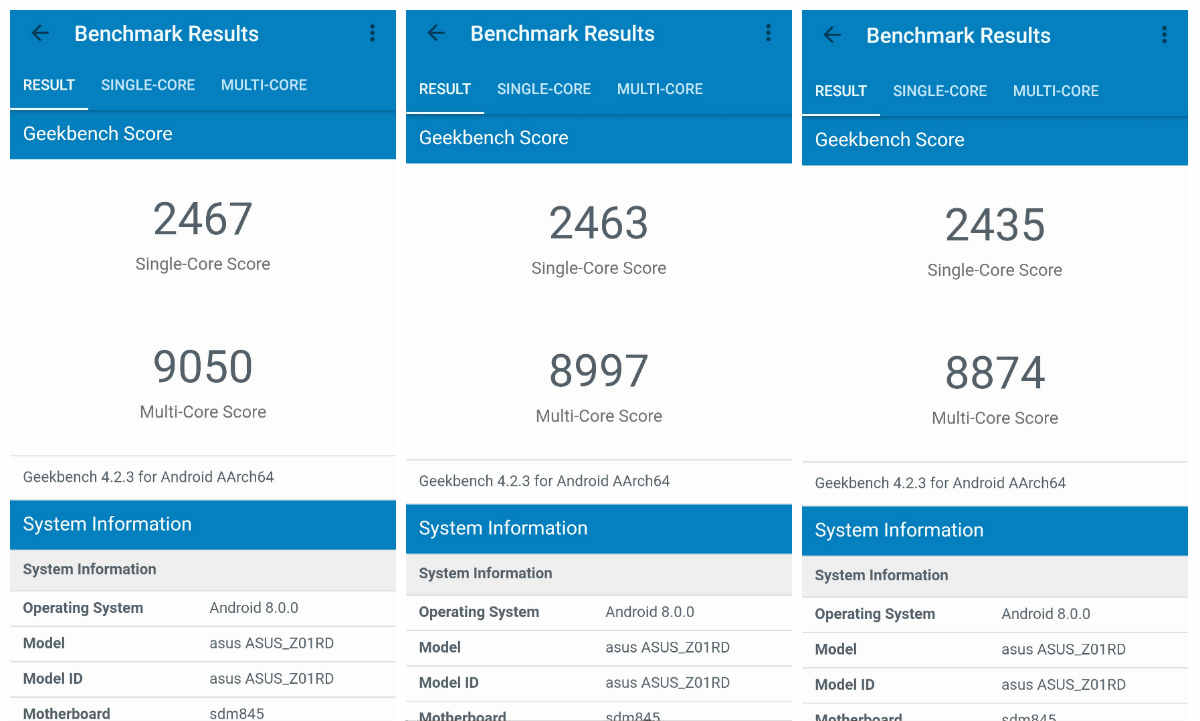Select MULTI-CORE tab in middle screenshot
Screen dimensions: 1200x721
tap(660, 89)
